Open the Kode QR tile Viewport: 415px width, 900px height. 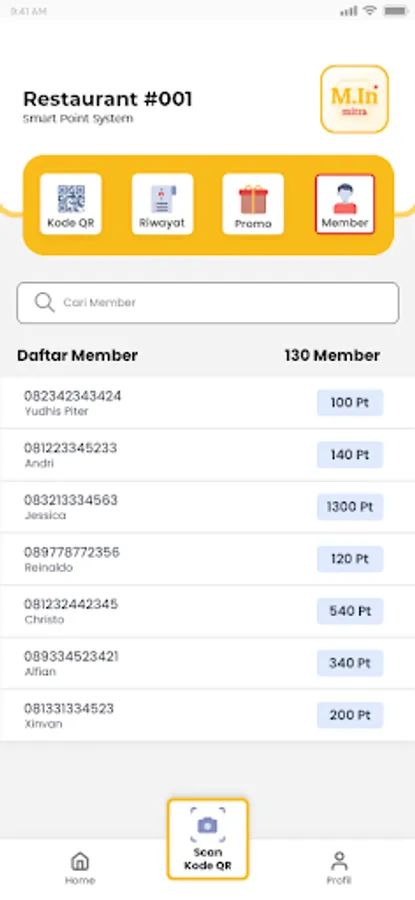coord(71,204)
